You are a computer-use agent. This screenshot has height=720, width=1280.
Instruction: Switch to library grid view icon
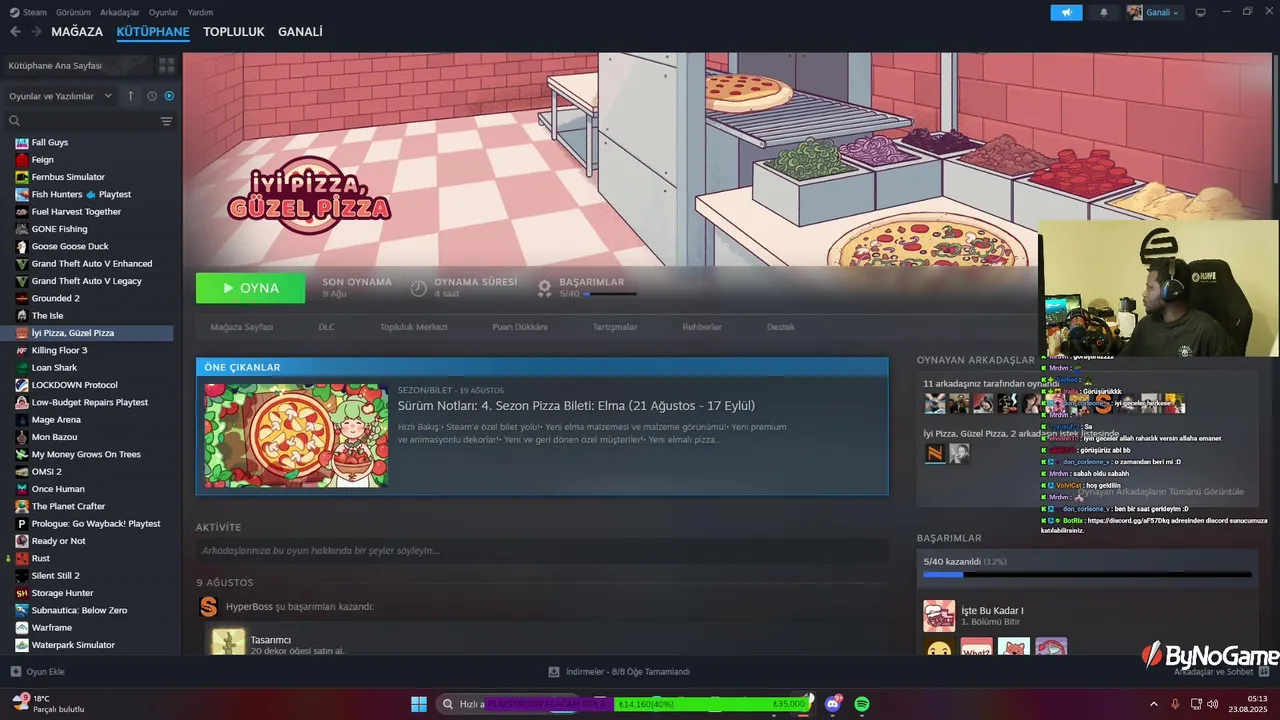(x=166, y=65)
